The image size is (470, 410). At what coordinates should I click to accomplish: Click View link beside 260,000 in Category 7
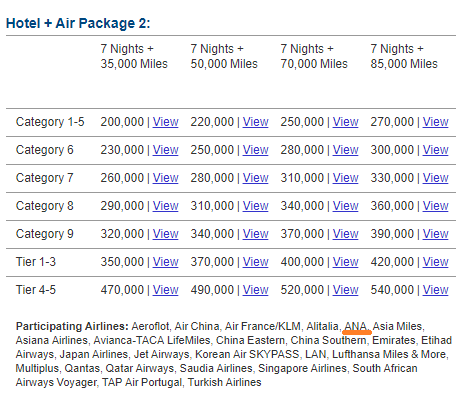point(165,178)
